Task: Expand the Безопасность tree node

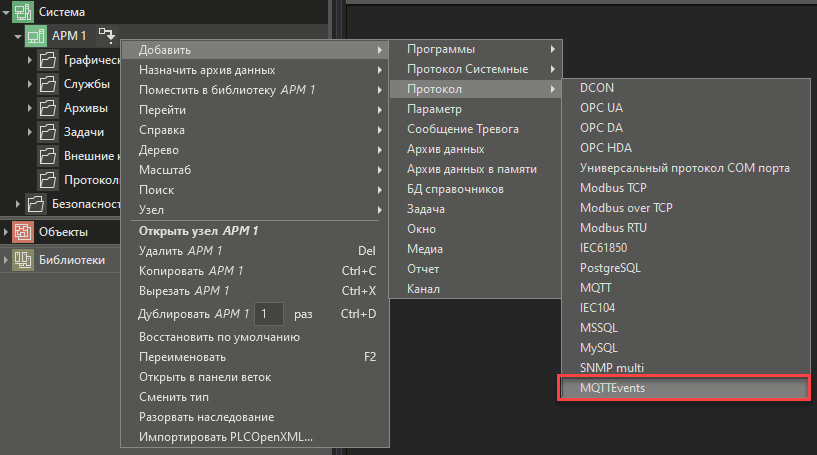Action: click(17, 204)
